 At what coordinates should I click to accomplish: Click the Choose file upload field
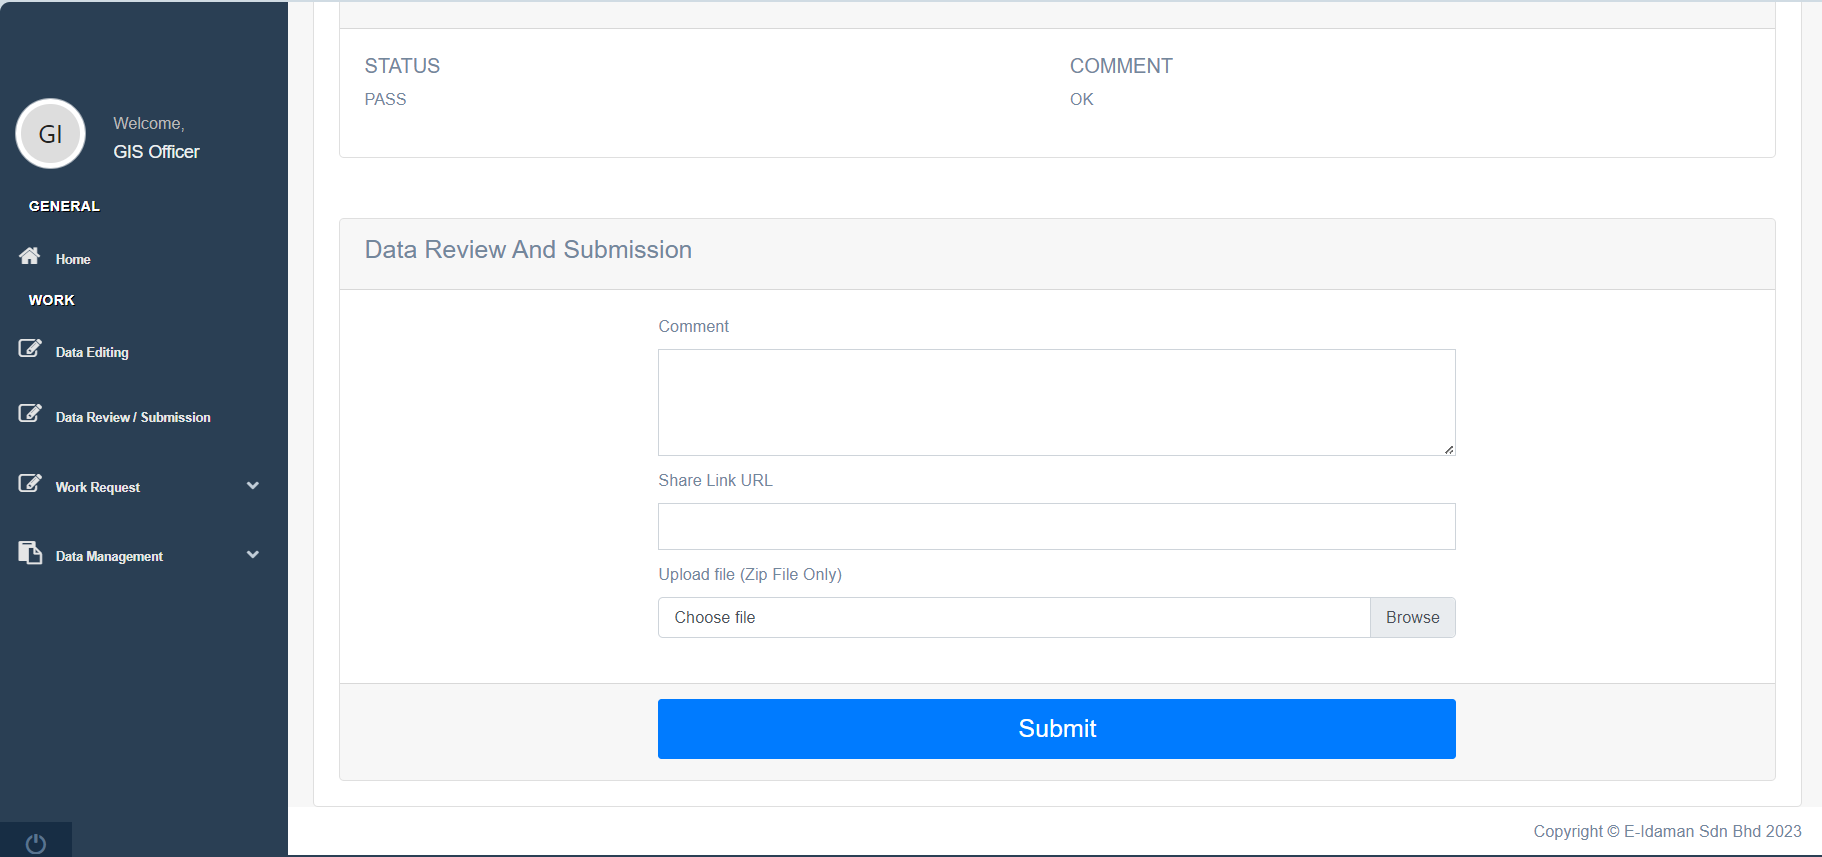coord(1013,618)
